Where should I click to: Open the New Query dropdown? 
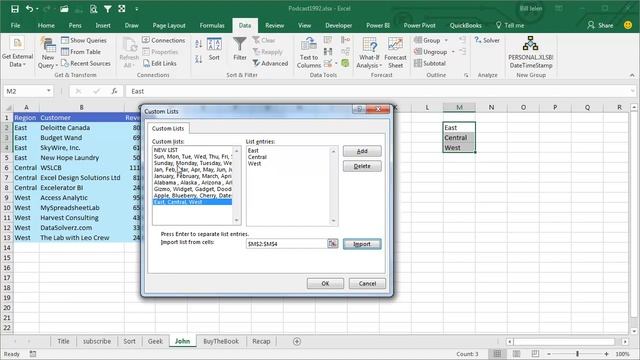point(47,54)
